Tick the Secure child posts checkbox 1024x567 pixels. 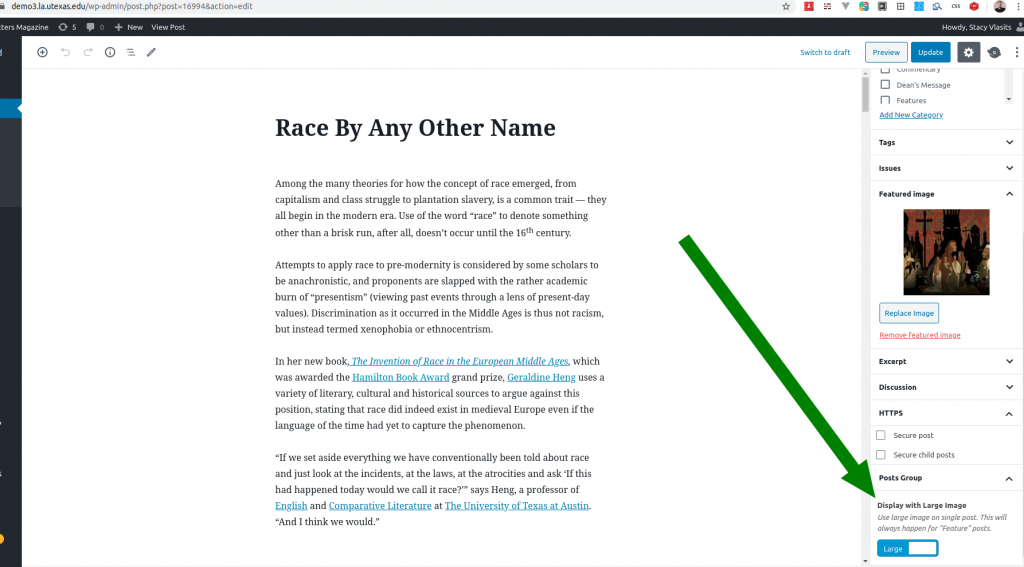point(881,455)
